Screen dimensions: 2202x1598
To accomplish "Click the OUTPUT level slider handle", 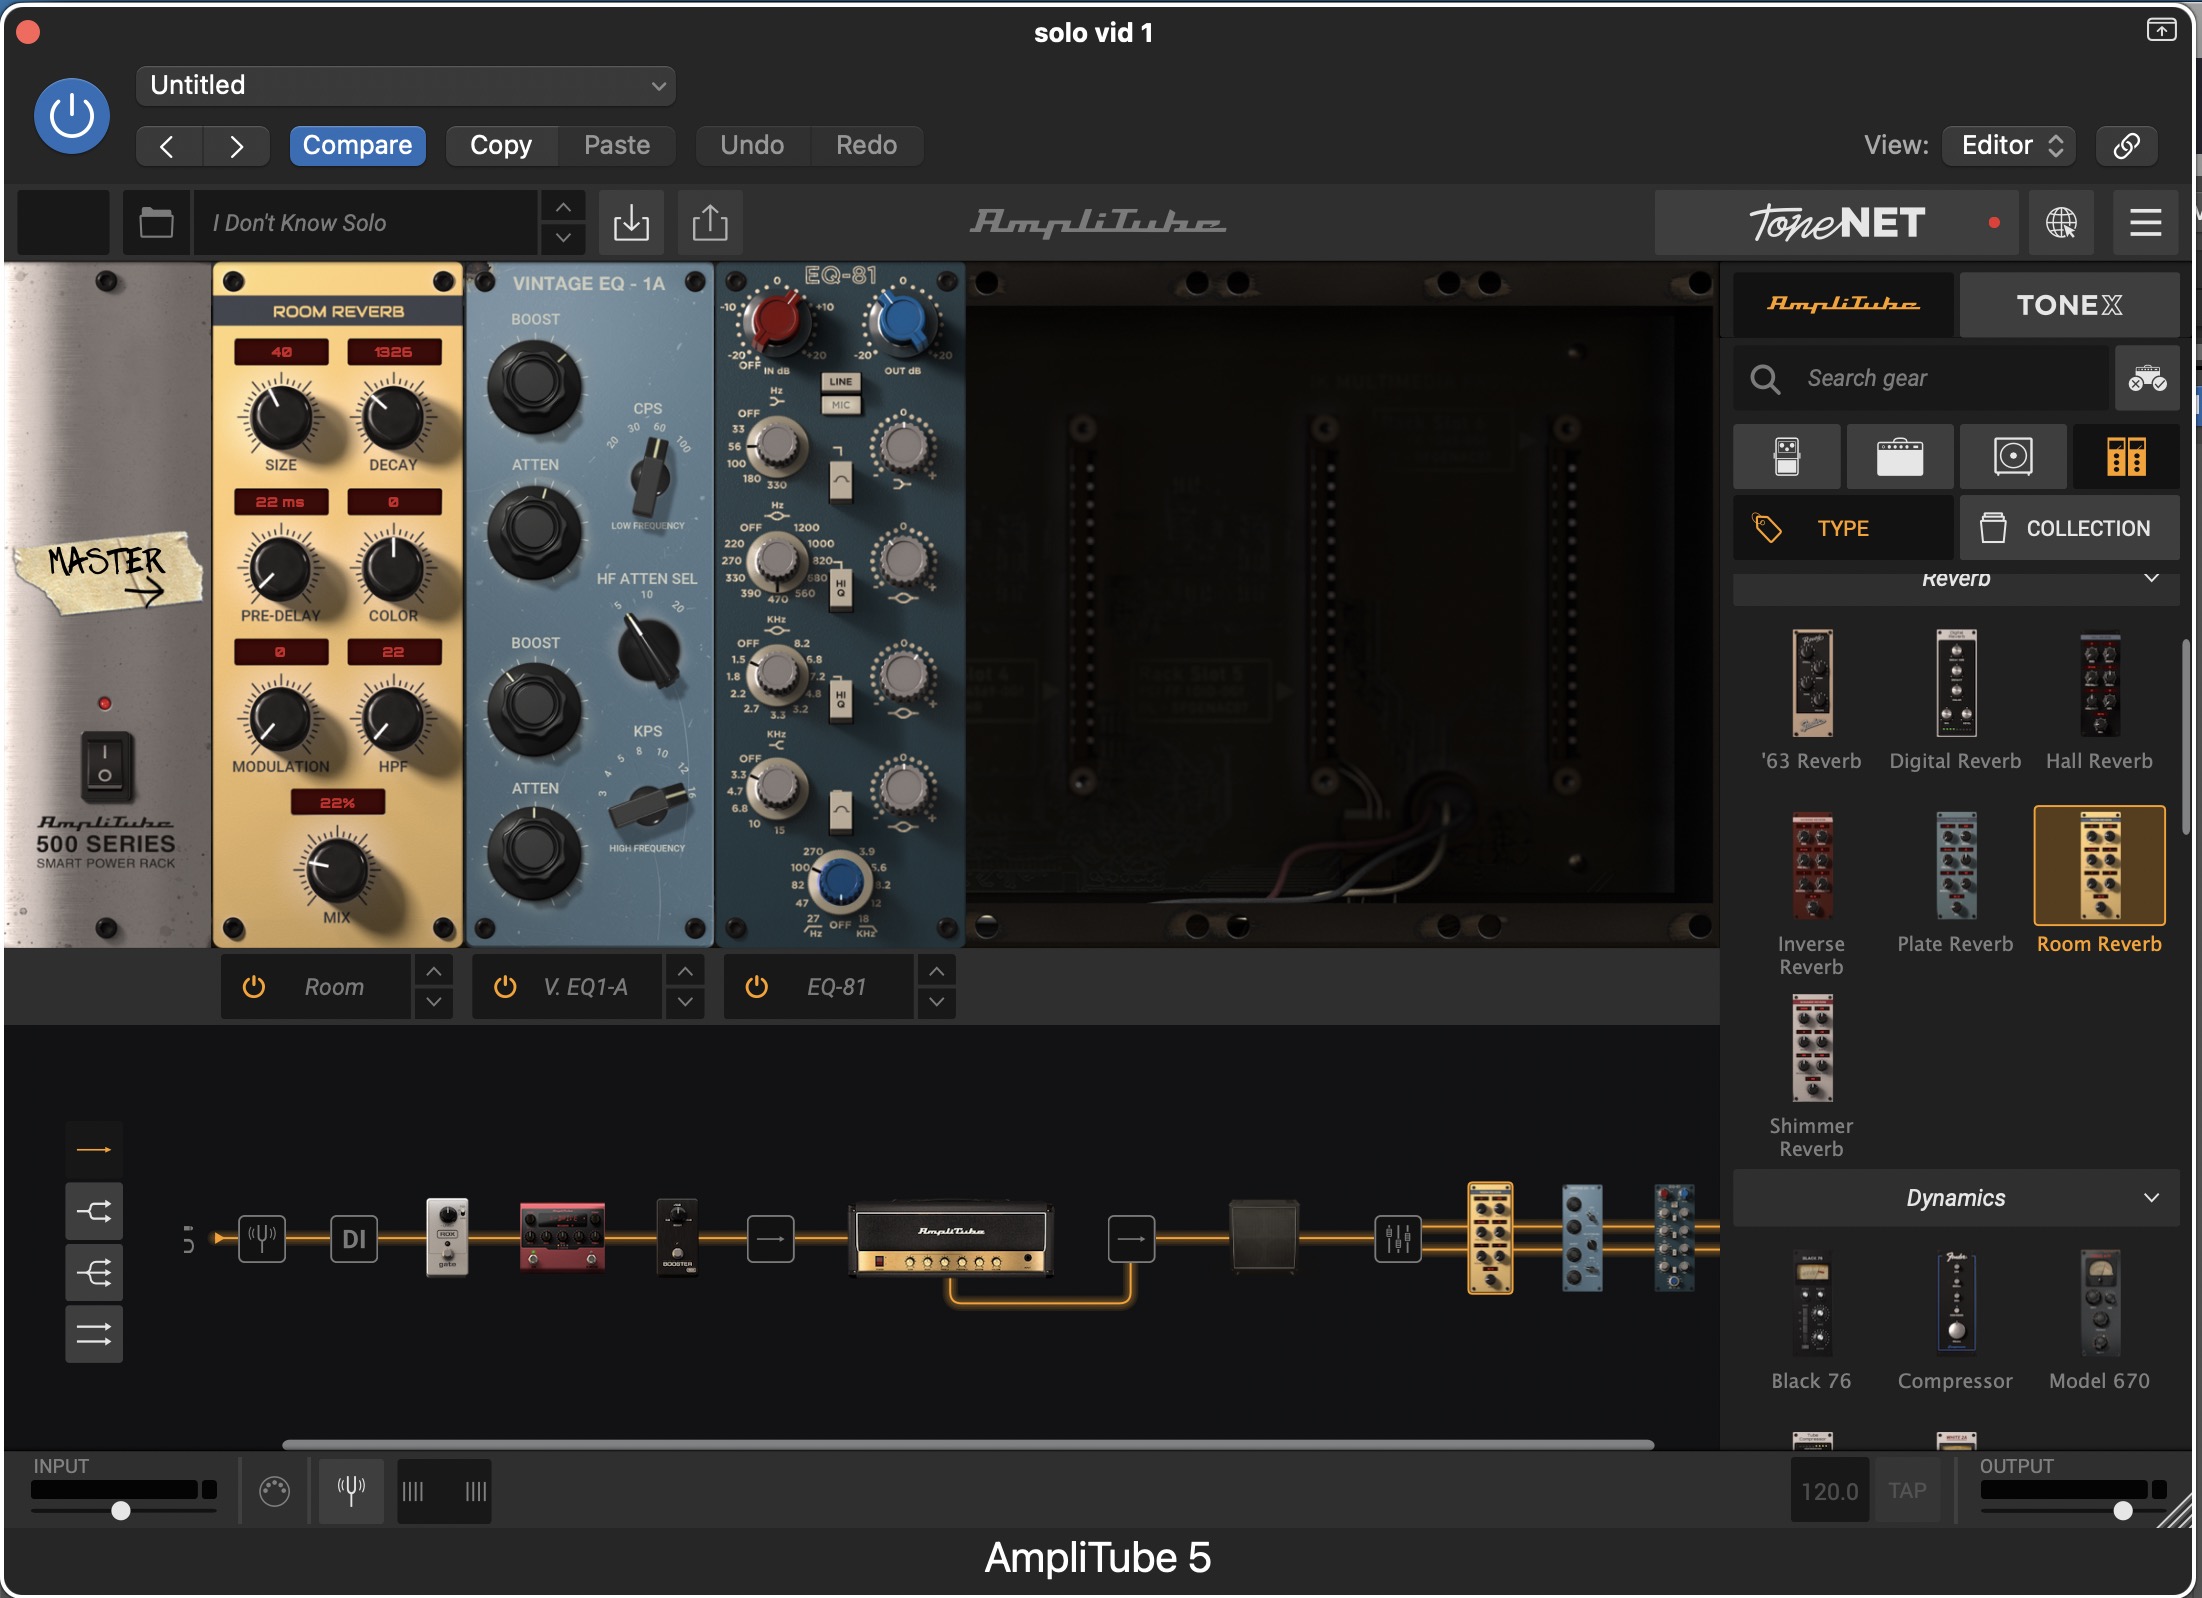I will click(x=2122, y=1510).
